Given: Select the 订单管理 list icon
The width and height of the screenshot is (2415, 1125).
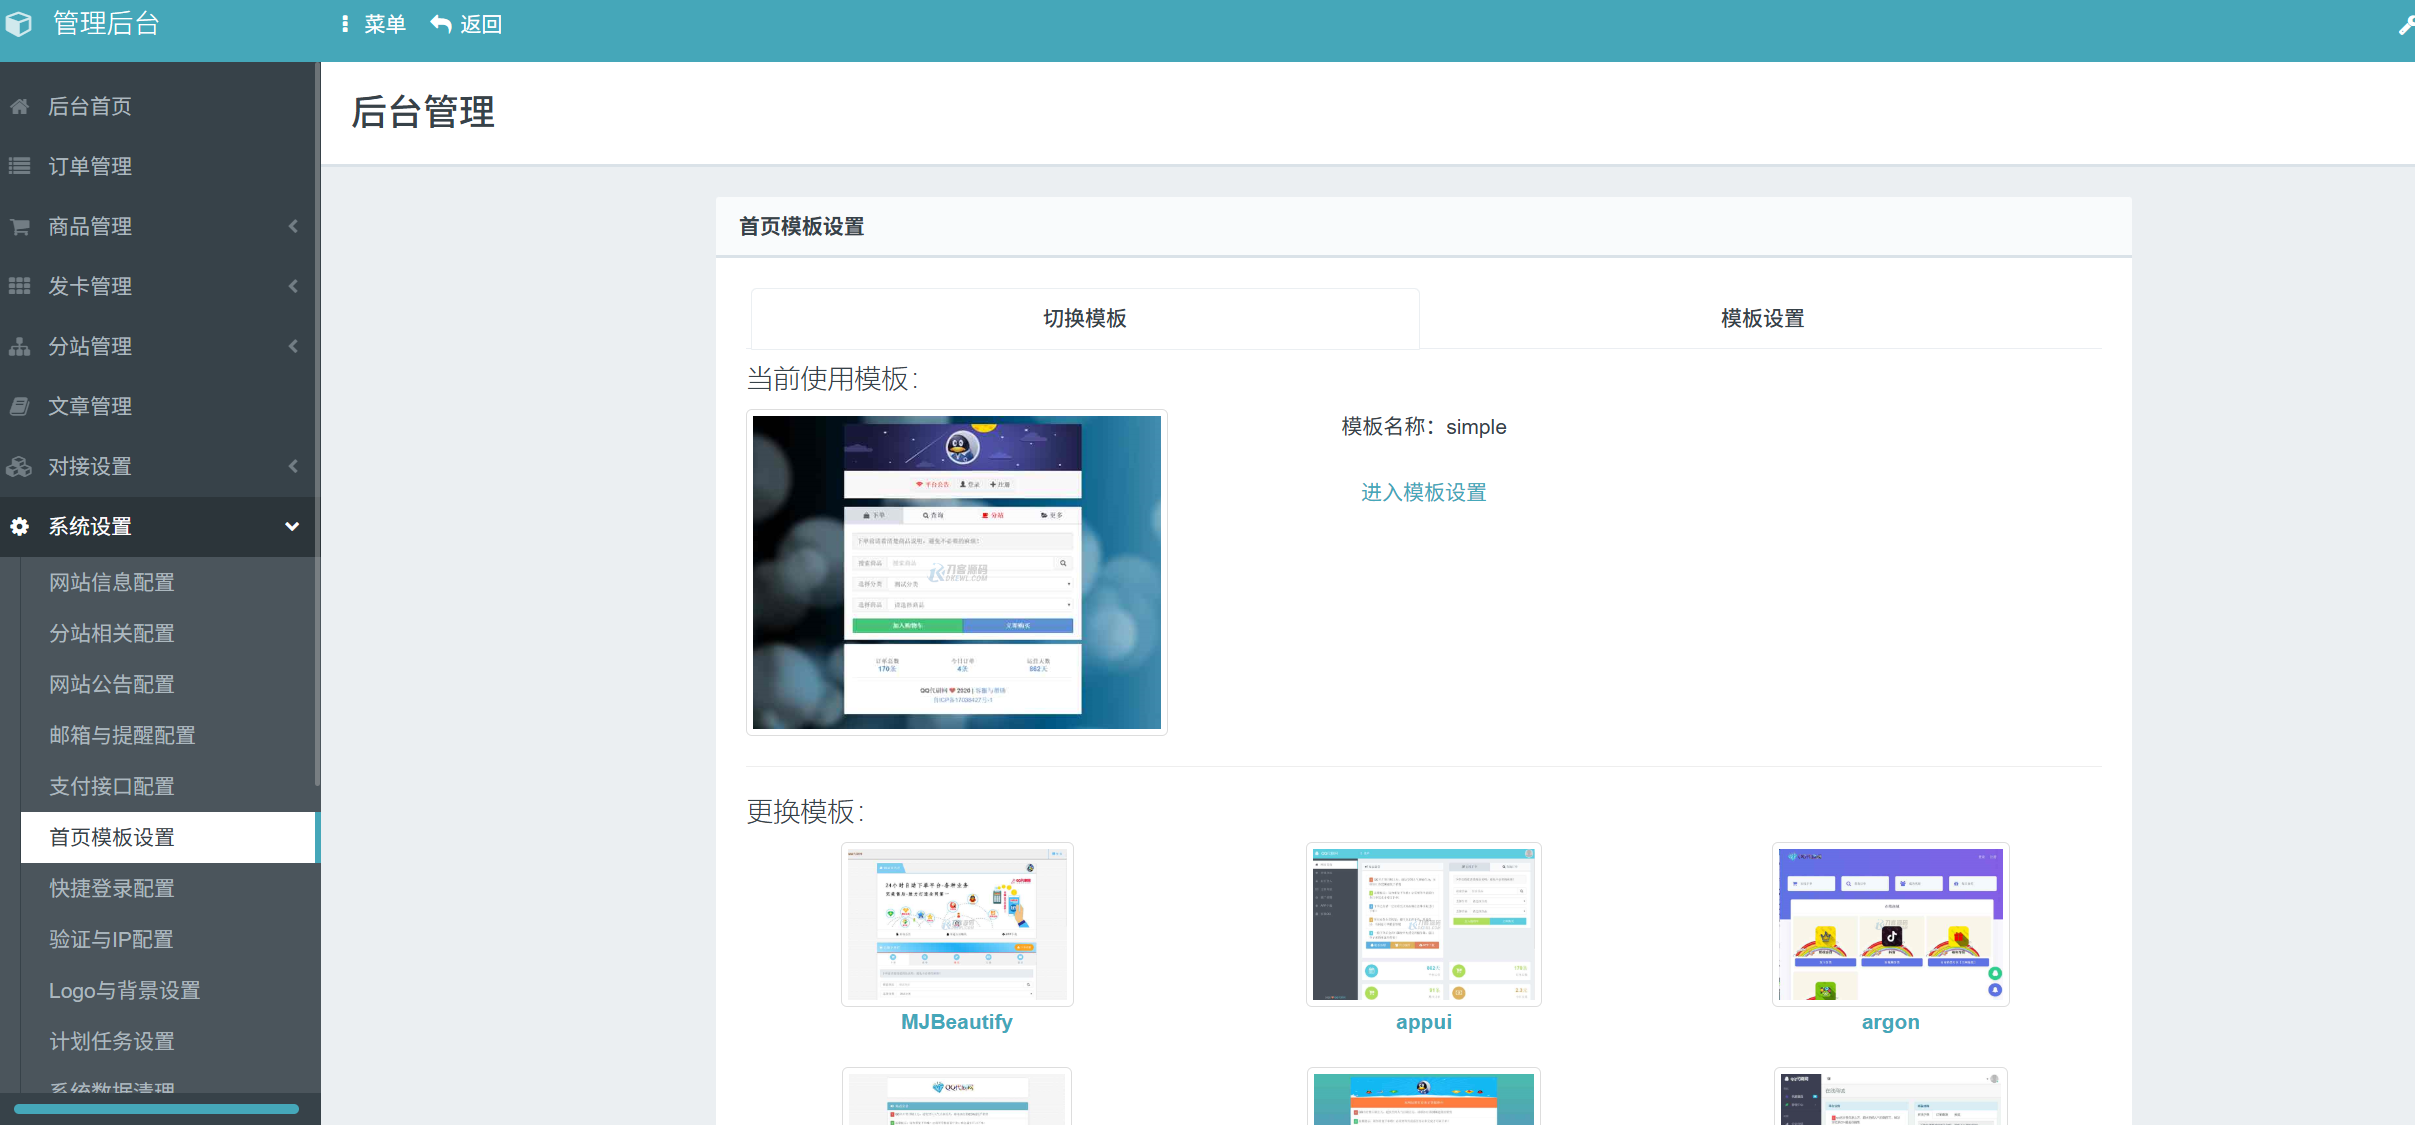Looking at the screenshot, I should [x=20, y=166].
